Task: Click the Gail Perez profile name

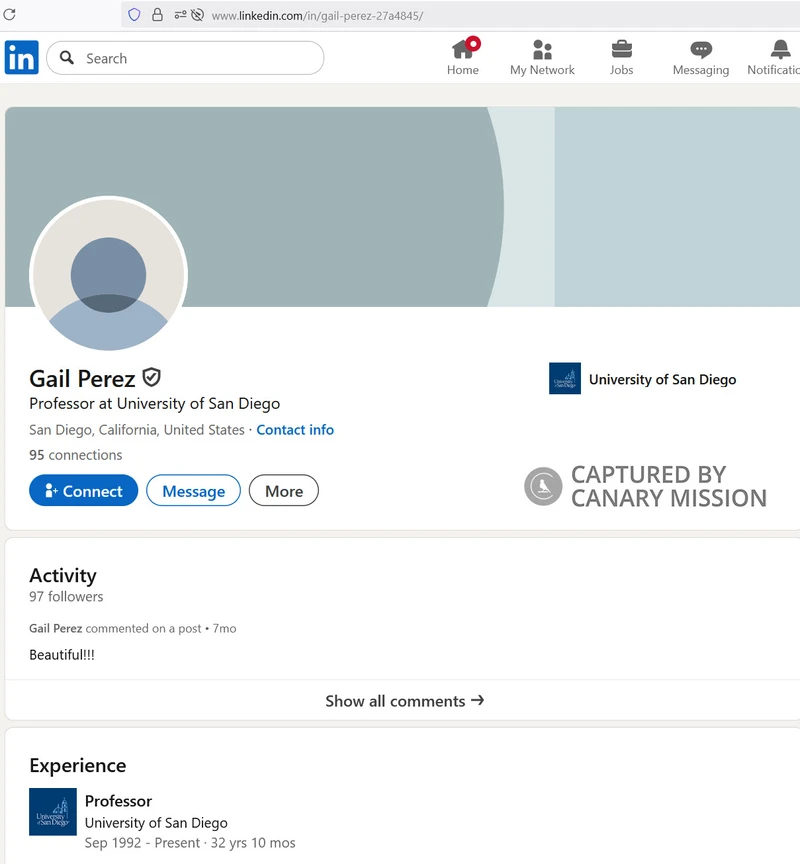Action: pos(82,379)
